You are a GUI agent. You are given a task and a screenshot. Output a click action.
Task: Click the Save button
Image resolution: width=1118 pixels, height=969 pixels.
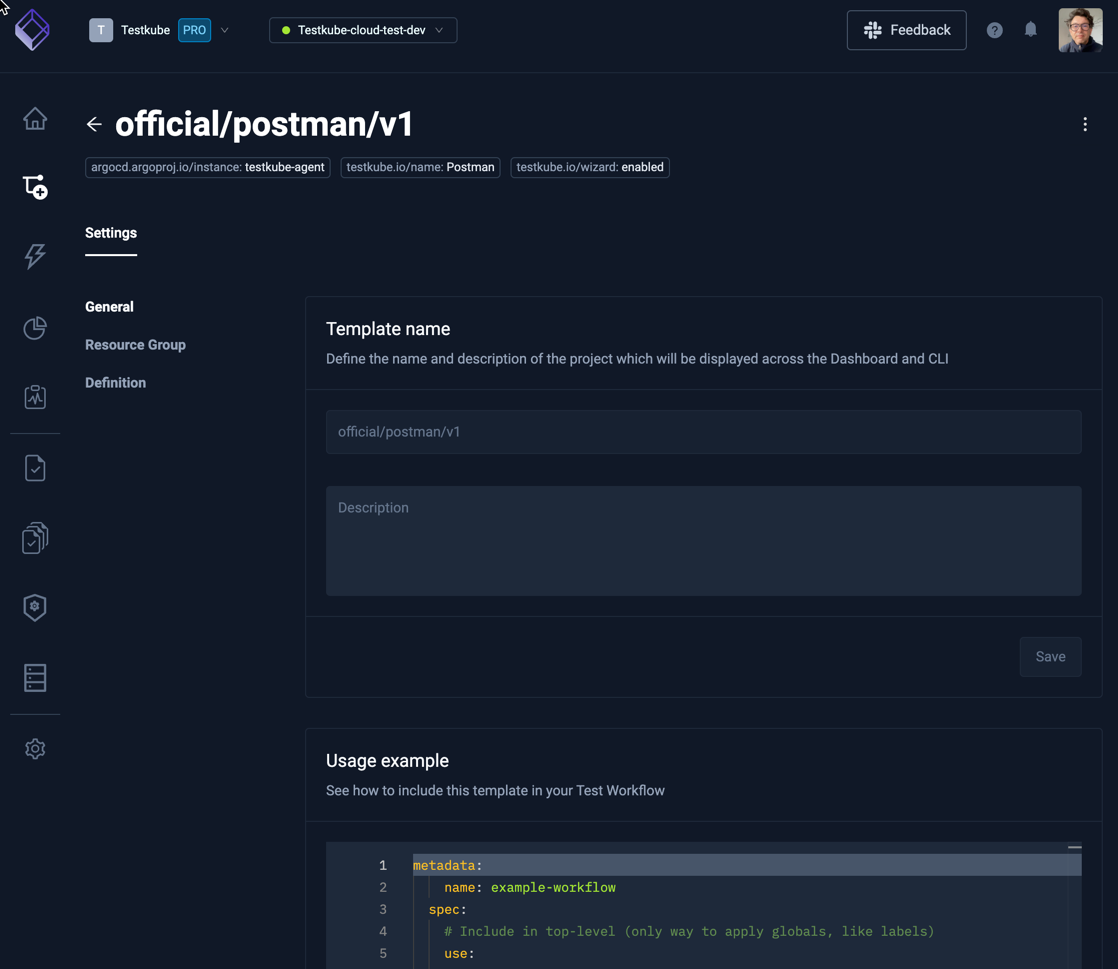pyautogui.click(x=1050, y=657)
